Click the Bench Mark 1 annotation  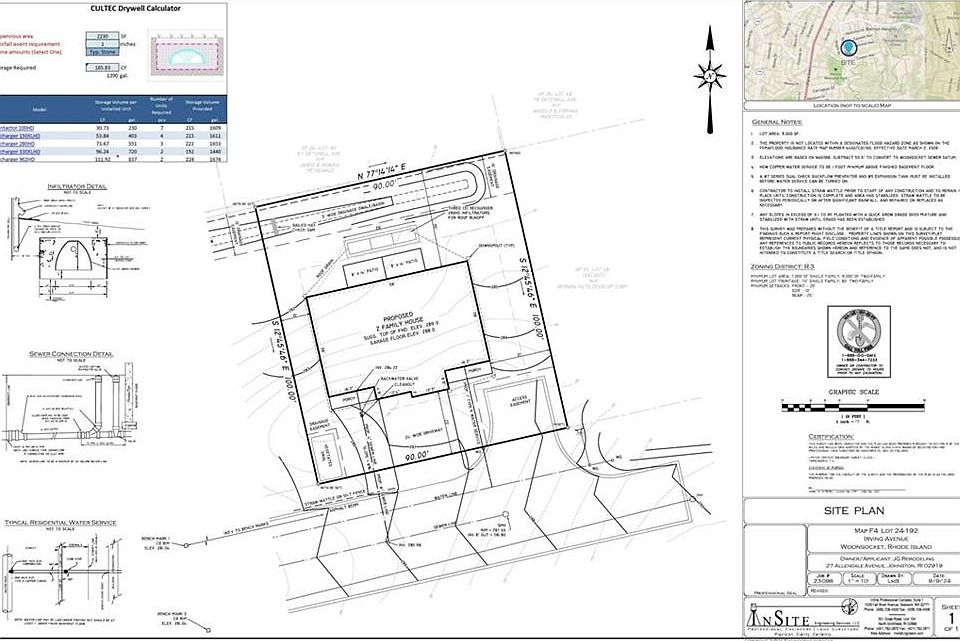(157, 542)
